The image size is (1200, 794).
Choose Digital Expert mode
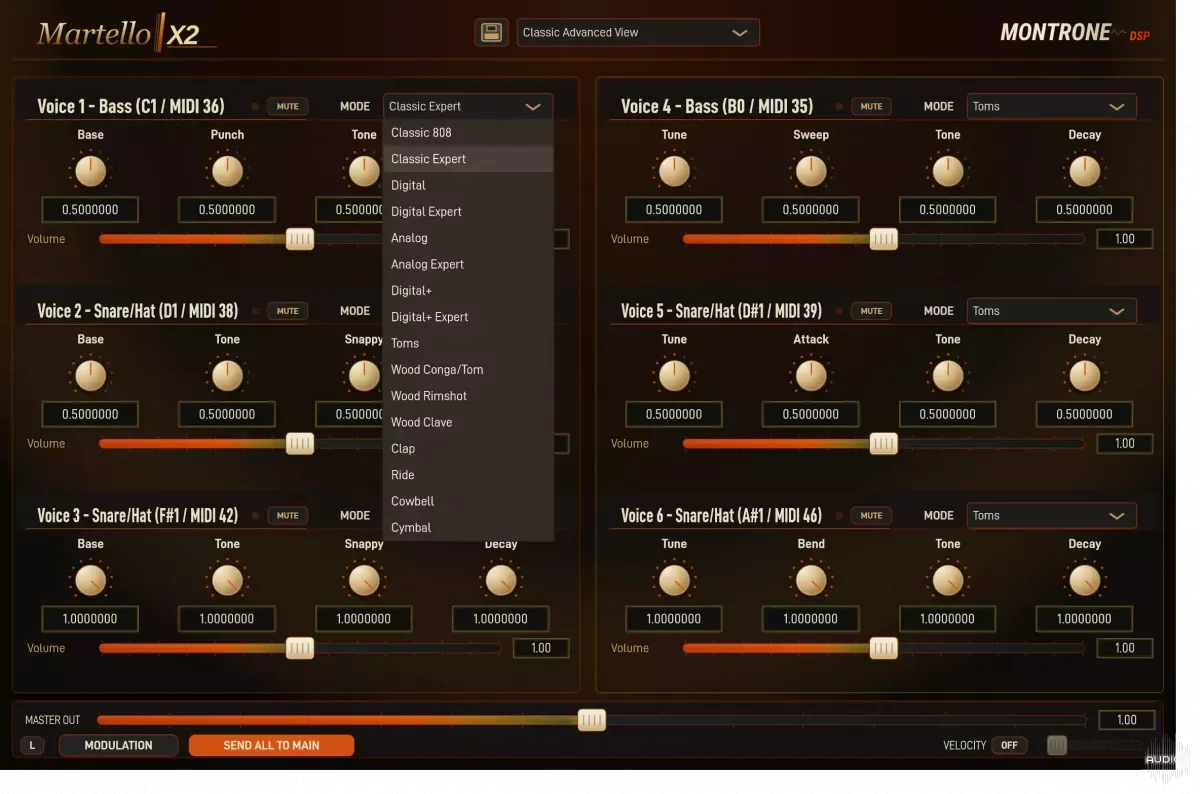(x=468, y=211)
